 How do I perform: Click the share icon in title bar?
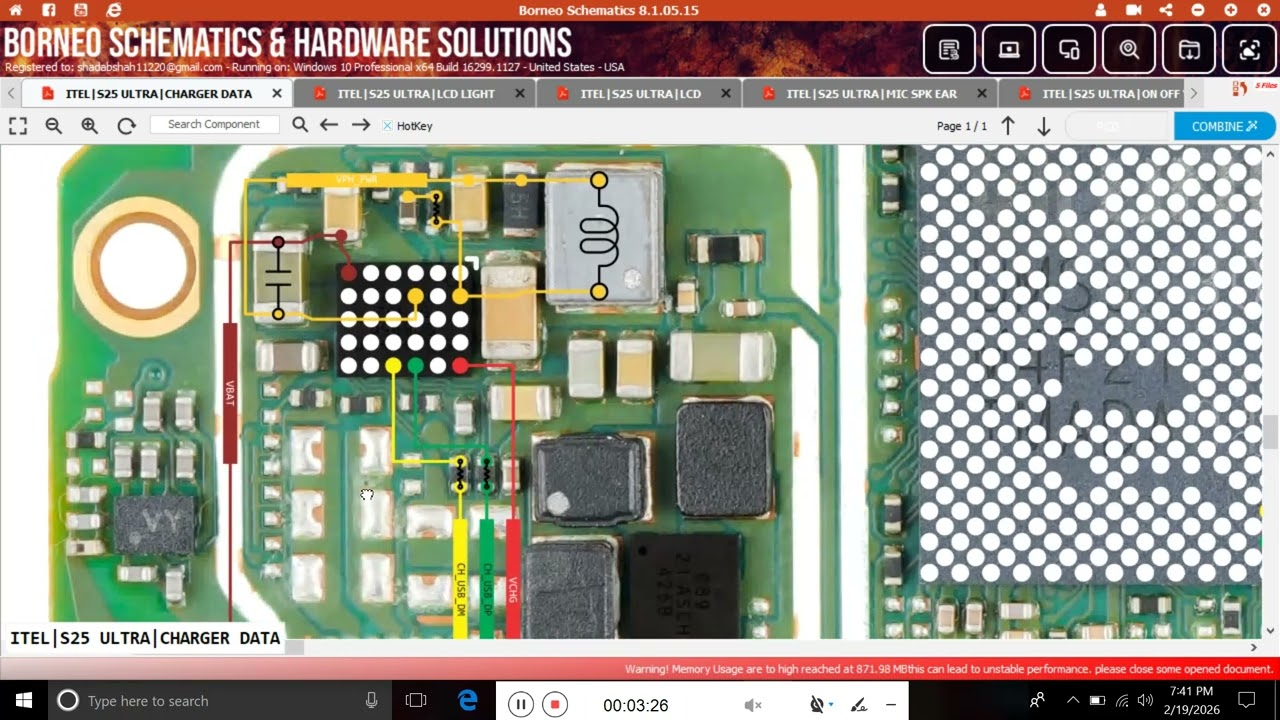pyautogui.click(x=1166, y=10)
